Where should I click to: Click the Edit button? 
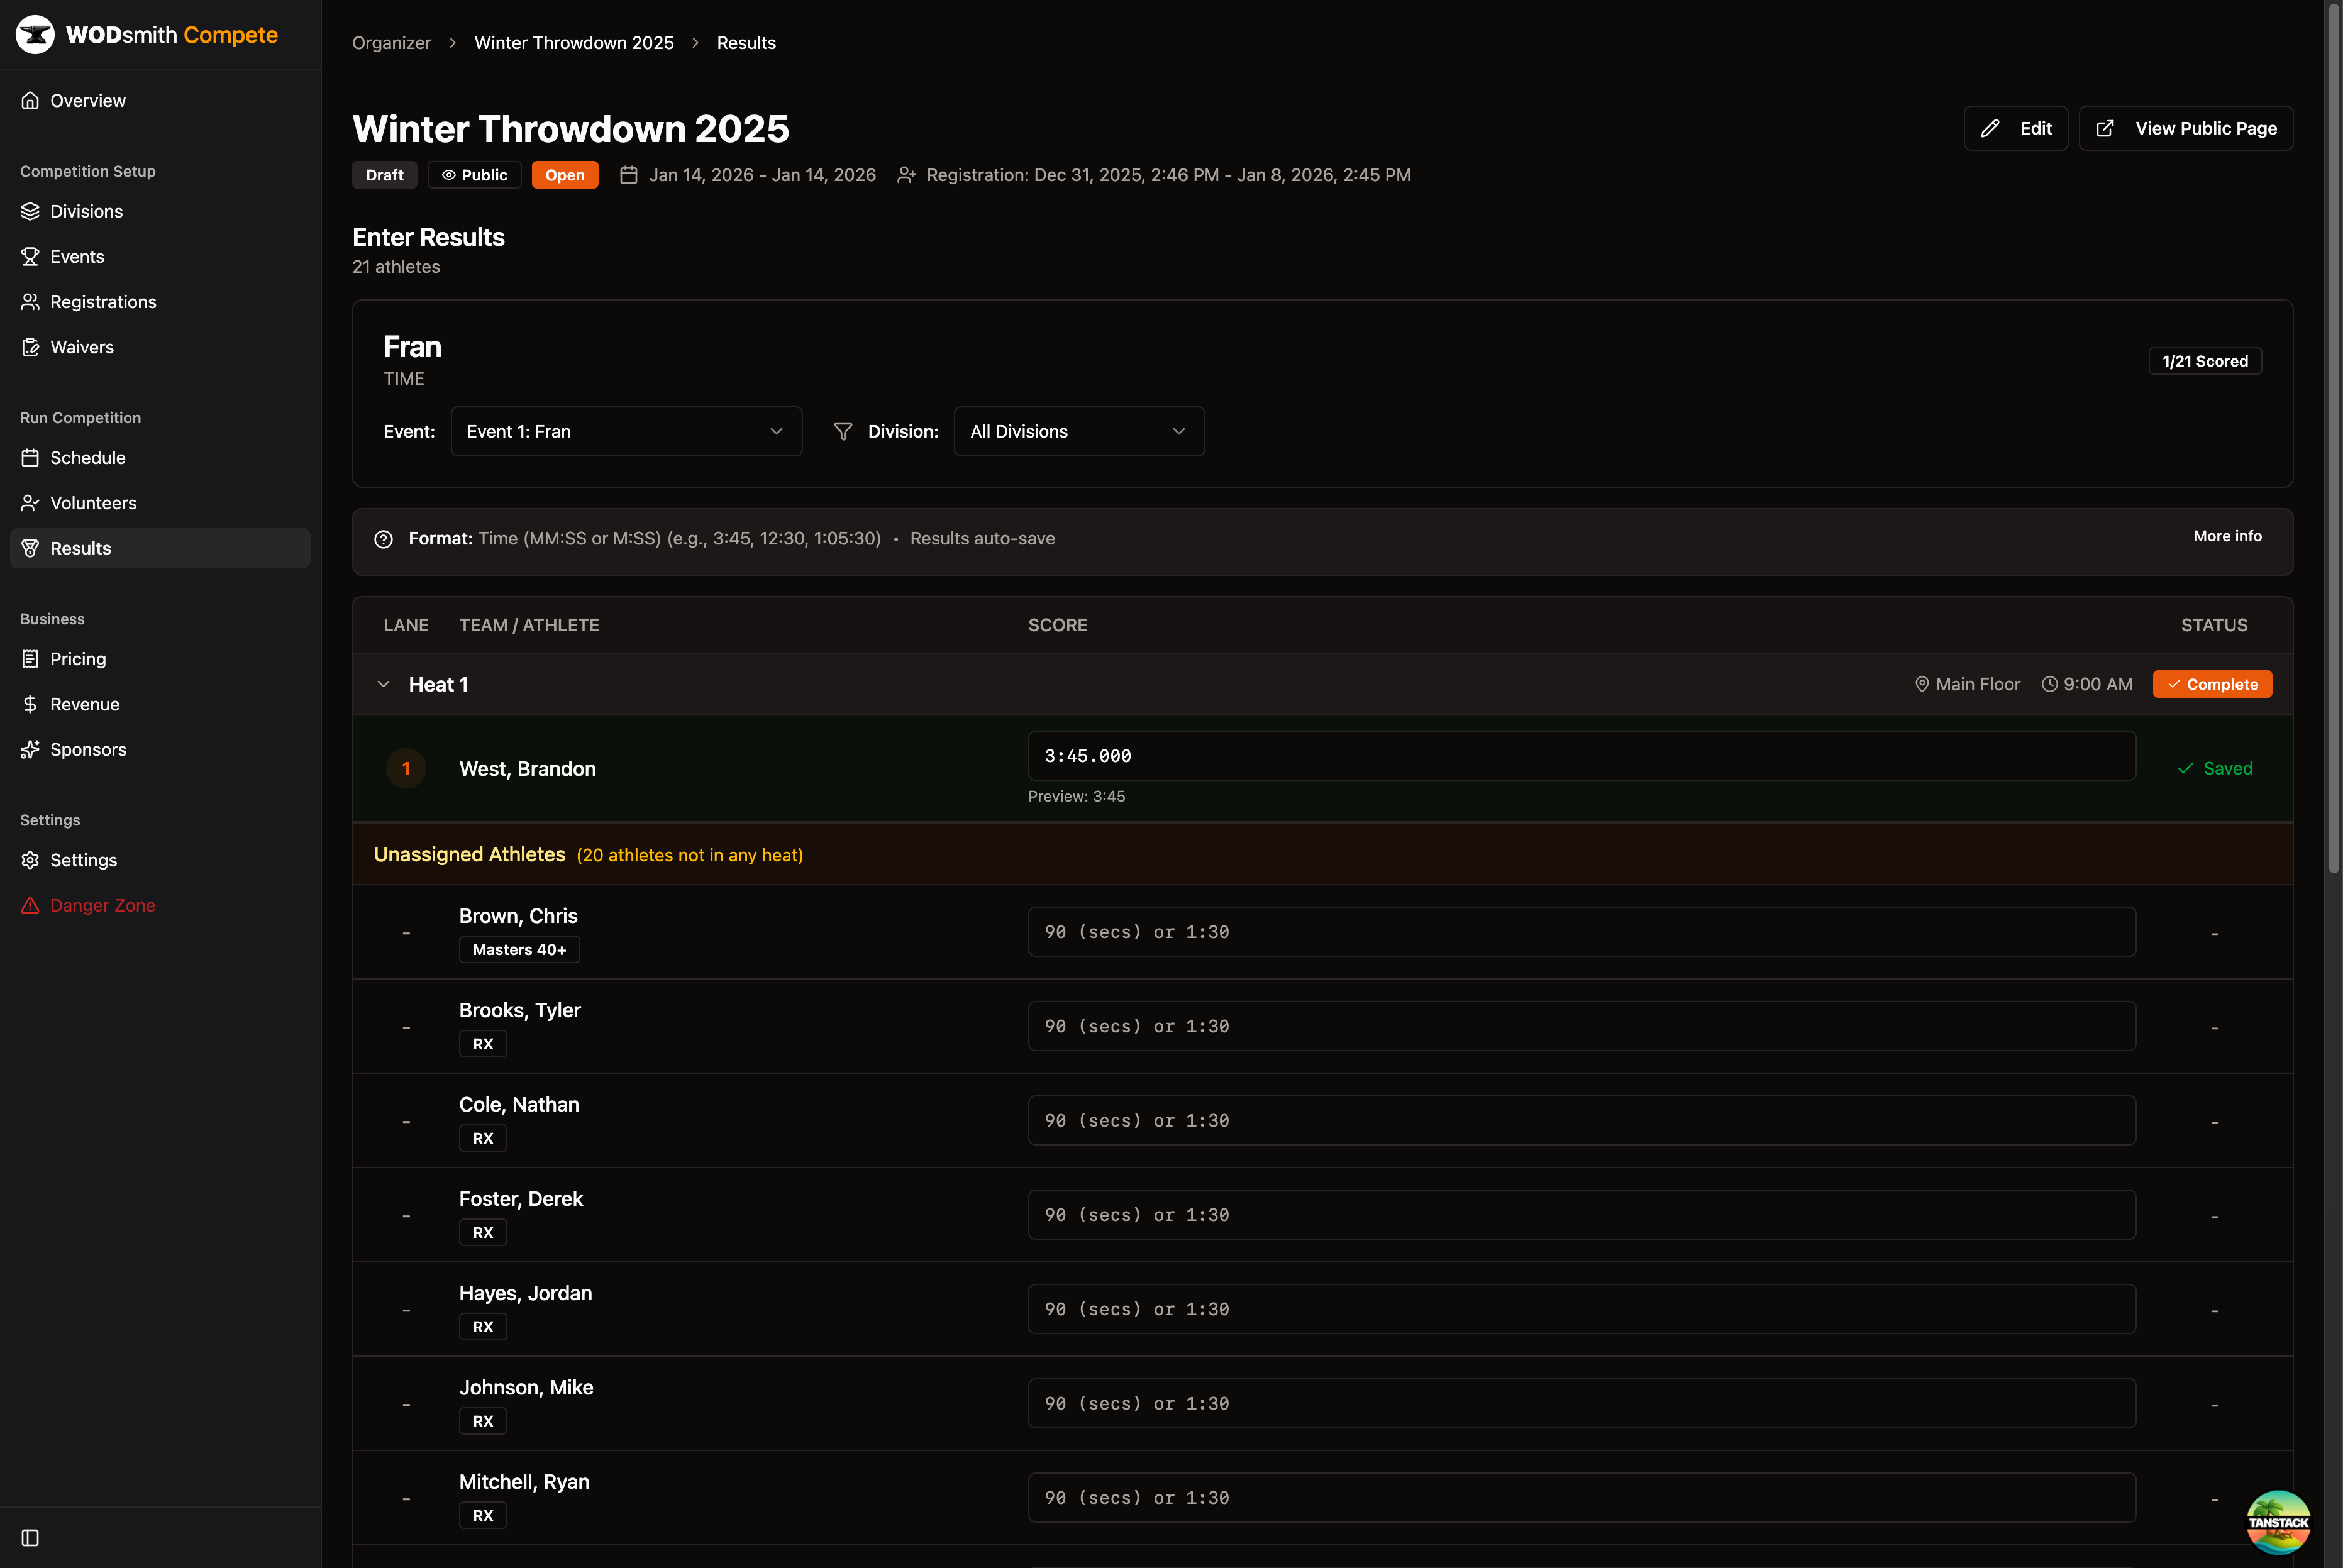click(x=2015, y=128)
